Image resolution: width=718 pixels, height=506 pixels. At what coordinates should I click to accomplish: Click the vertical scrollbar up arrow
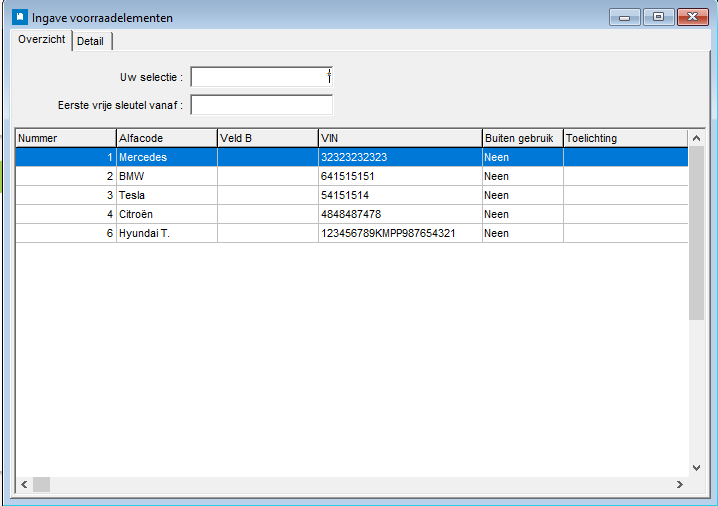tap(696, 137)
